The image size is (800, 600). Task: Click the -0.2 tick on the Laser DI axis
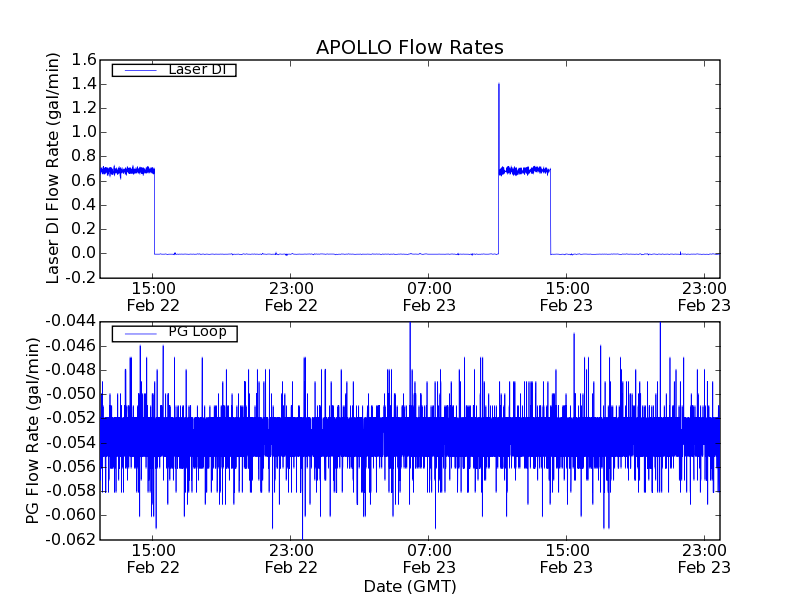80,278
